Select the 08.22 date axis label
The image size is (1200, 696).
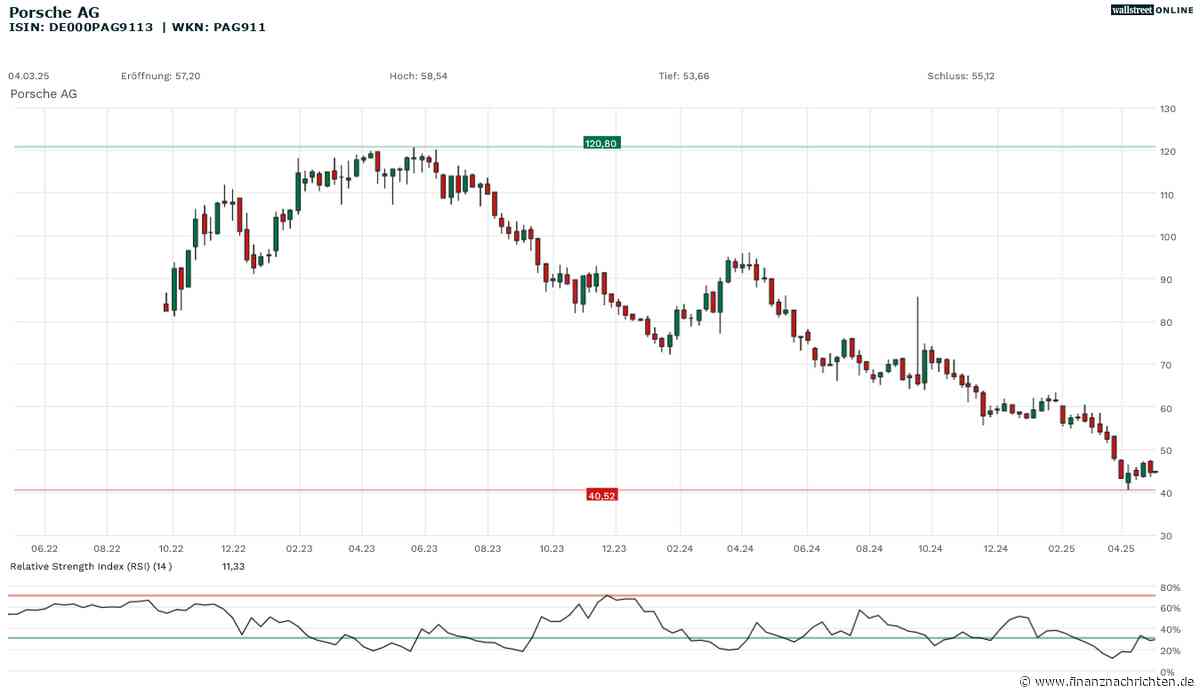(107, 548)
